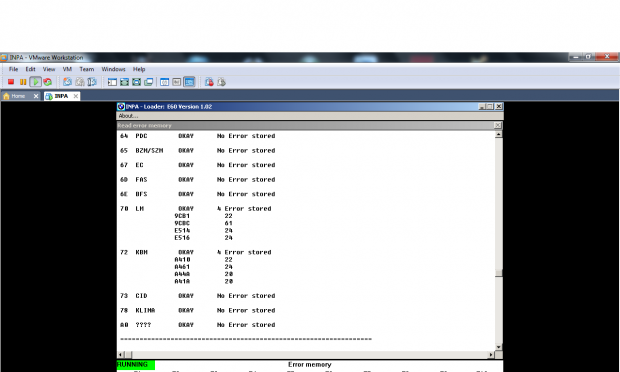
Task: Maximize the INPA Loader window
Action: click(x=490, y=106)
